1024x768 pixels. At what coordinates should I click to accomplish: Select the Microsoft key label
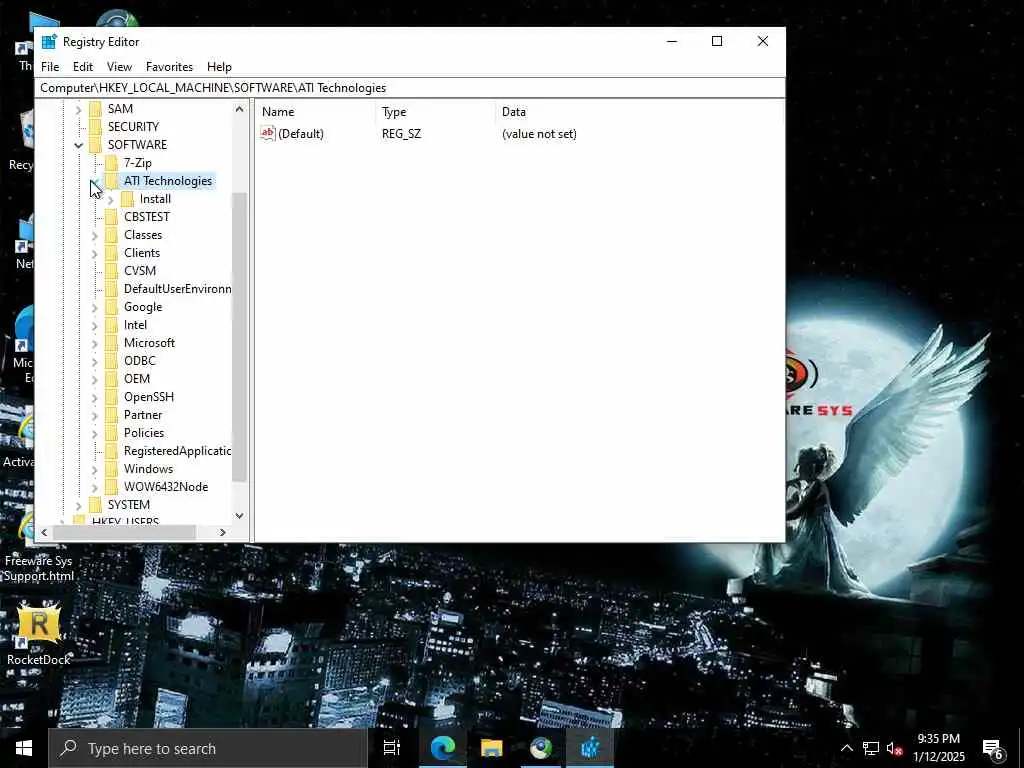click(150, 343)
